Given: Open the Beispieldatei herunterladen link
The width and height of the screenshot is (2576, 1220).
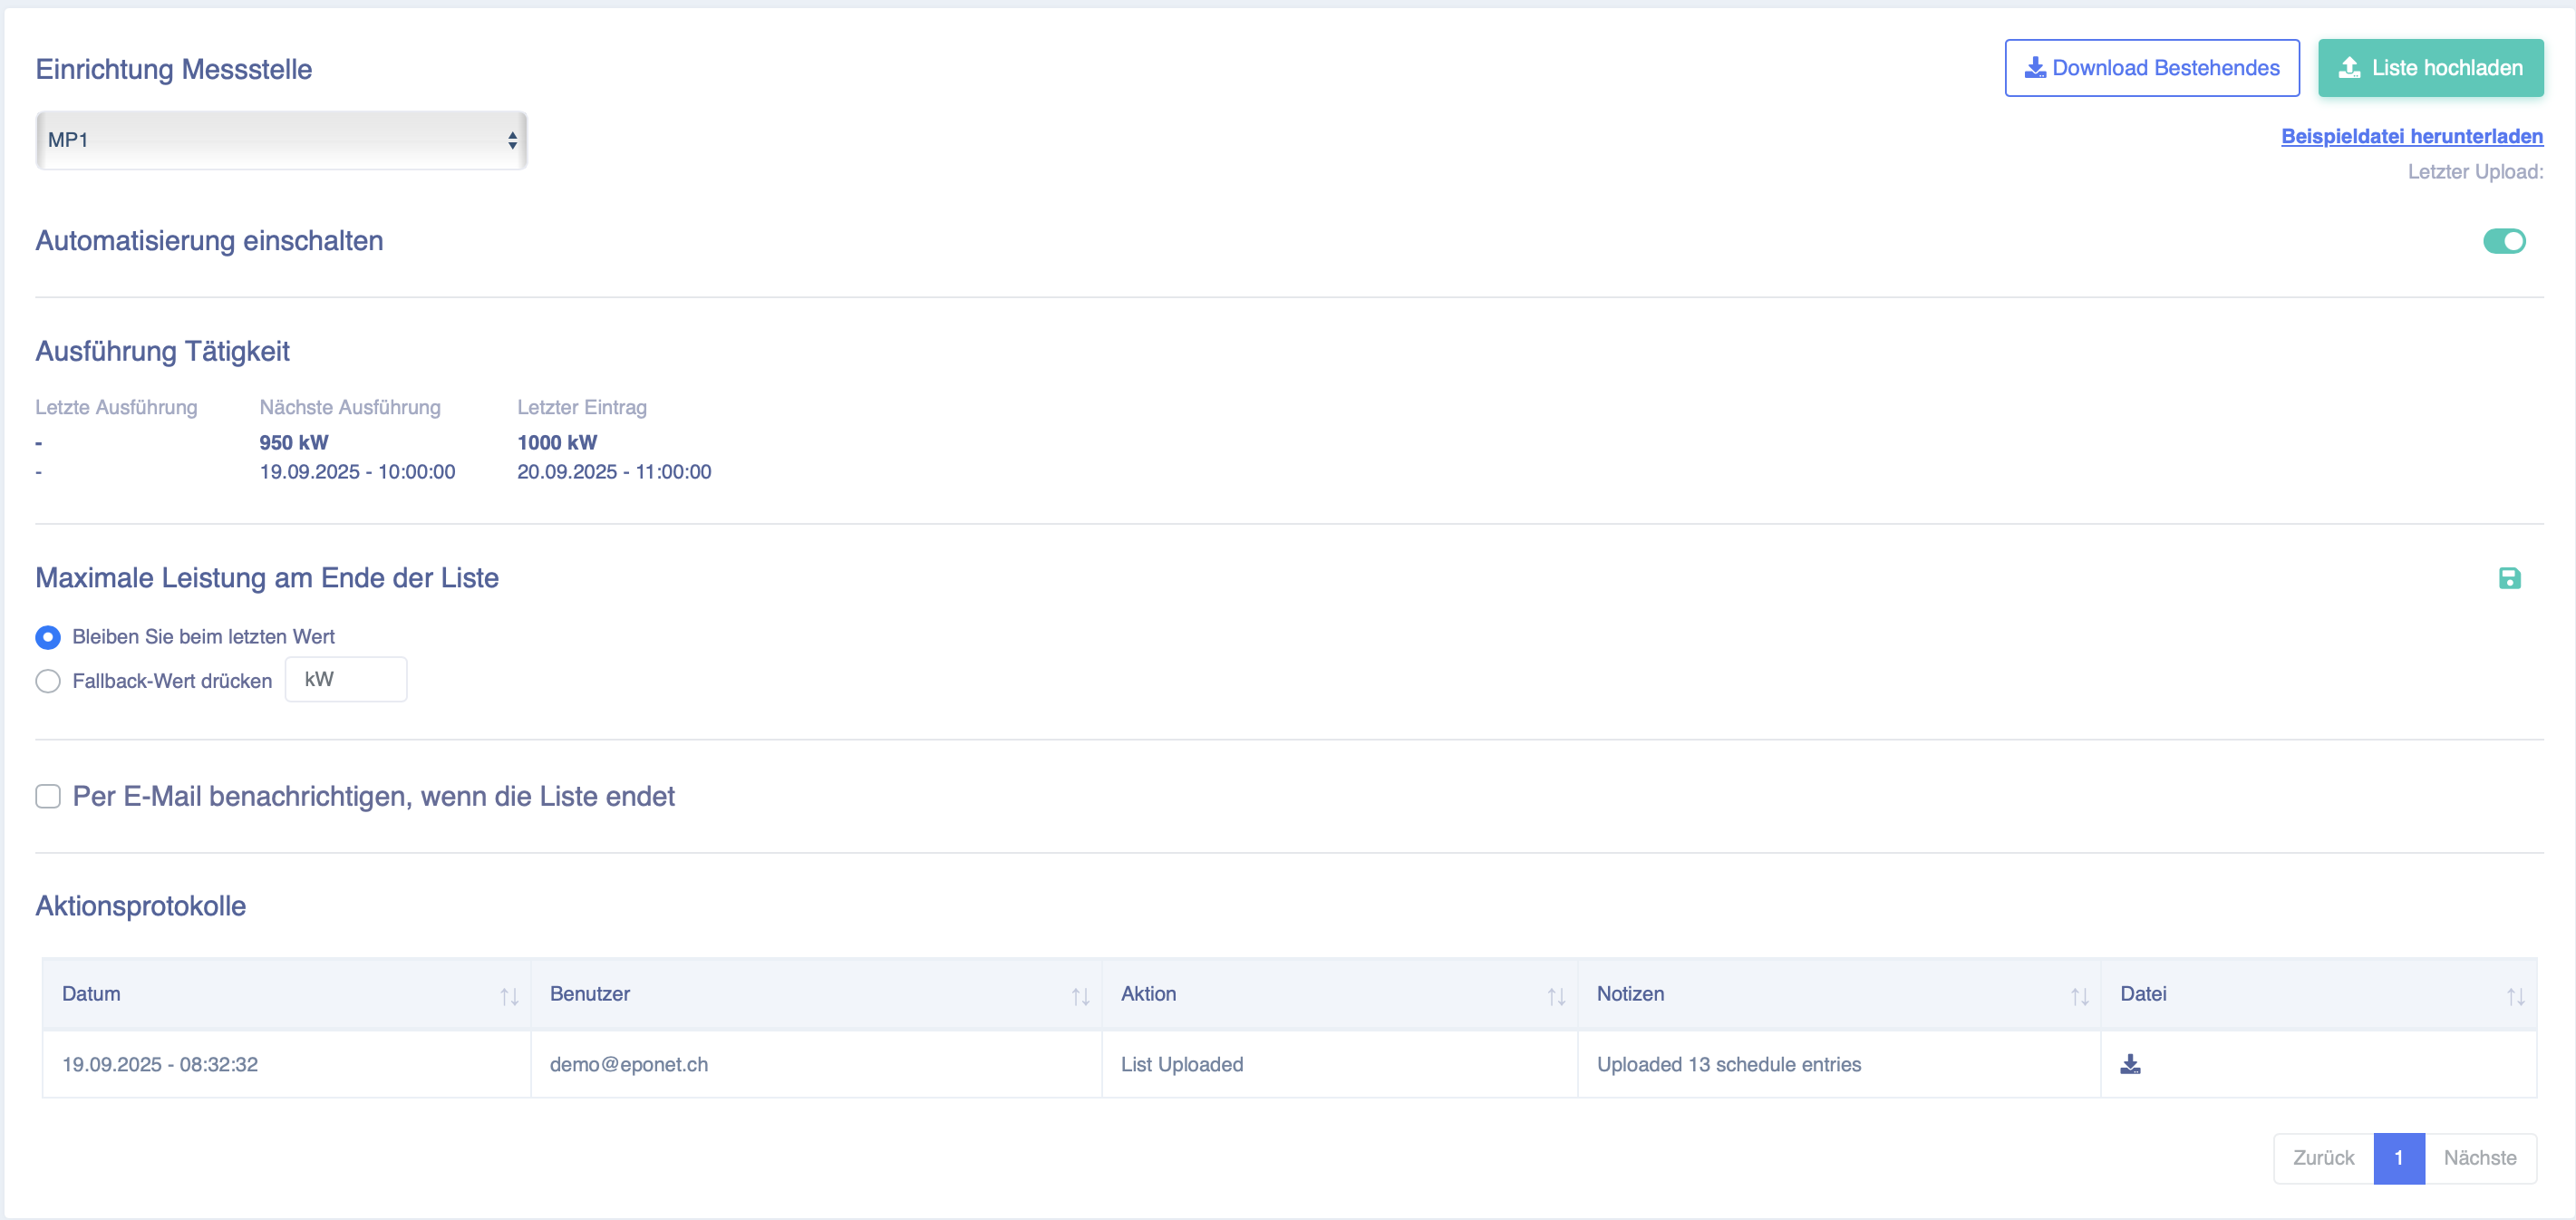Looking at the screenshot, I should (2412, 136).
